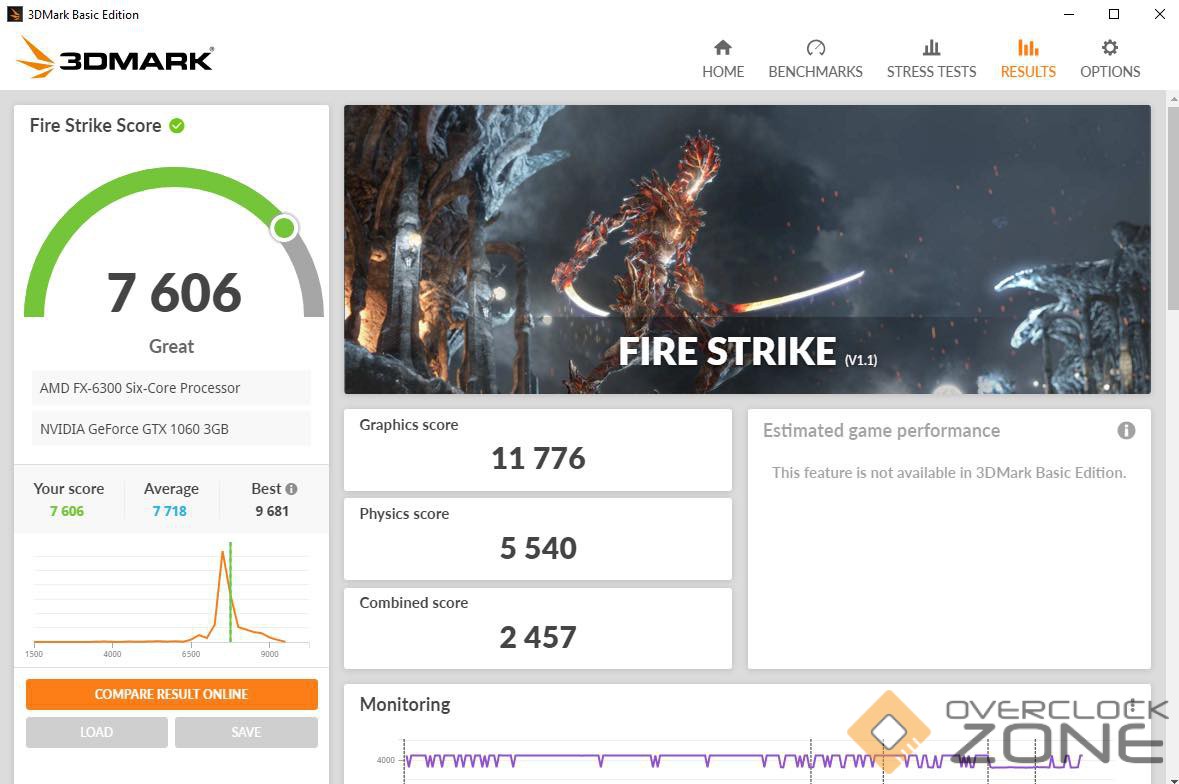Click the Monitoring heading

(405, 704)
